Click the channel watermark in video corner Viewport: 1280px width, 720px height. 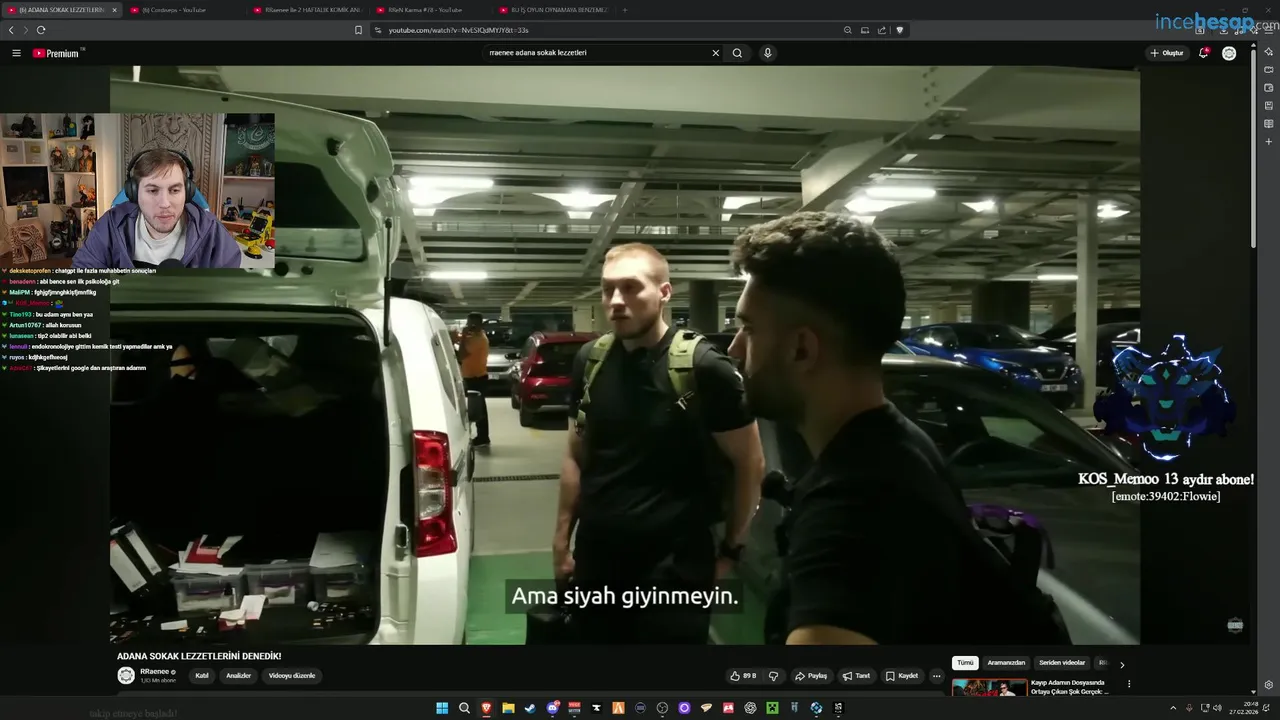1235,626
